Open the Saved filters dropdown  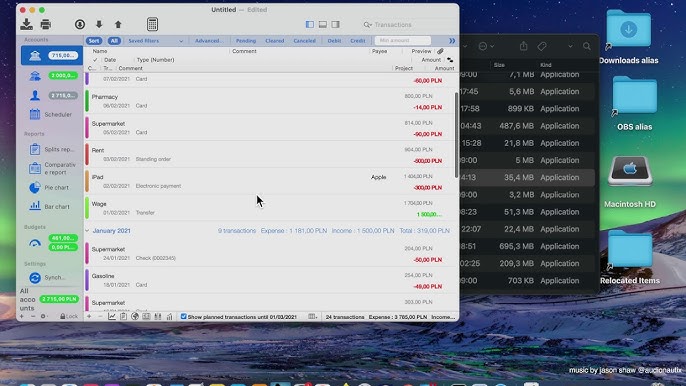coord(155,41)
